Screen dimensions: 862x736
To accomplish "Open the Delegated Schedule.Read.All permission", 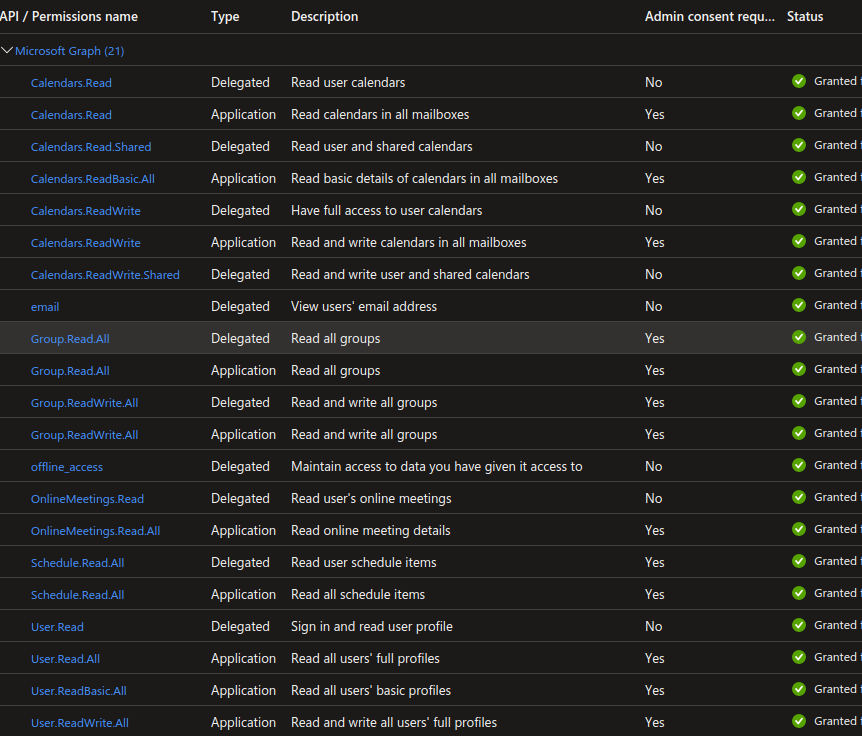I will pos(77,563).
